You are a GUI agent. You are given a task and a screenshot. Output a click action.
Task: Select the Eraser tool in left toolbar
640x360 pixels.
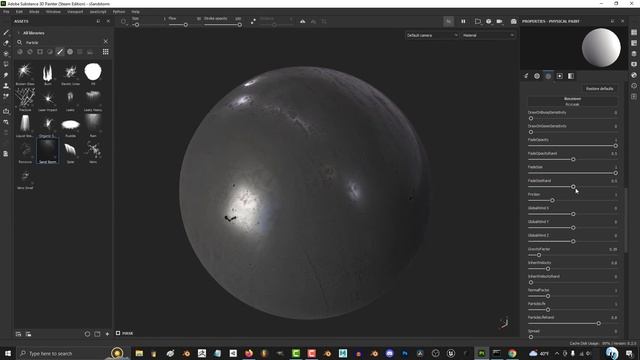pos(6,43)
